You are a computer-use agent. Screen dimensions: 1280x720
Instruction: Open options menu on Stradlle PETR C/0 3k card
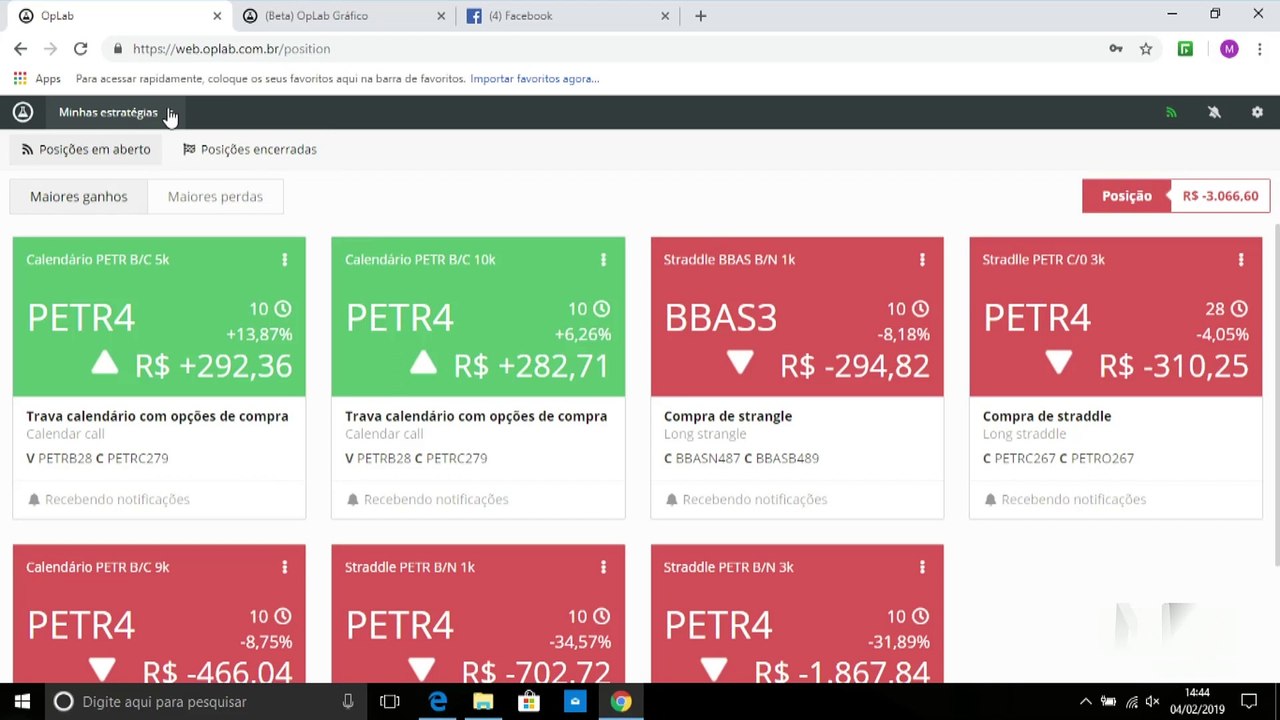(1241, 260)
